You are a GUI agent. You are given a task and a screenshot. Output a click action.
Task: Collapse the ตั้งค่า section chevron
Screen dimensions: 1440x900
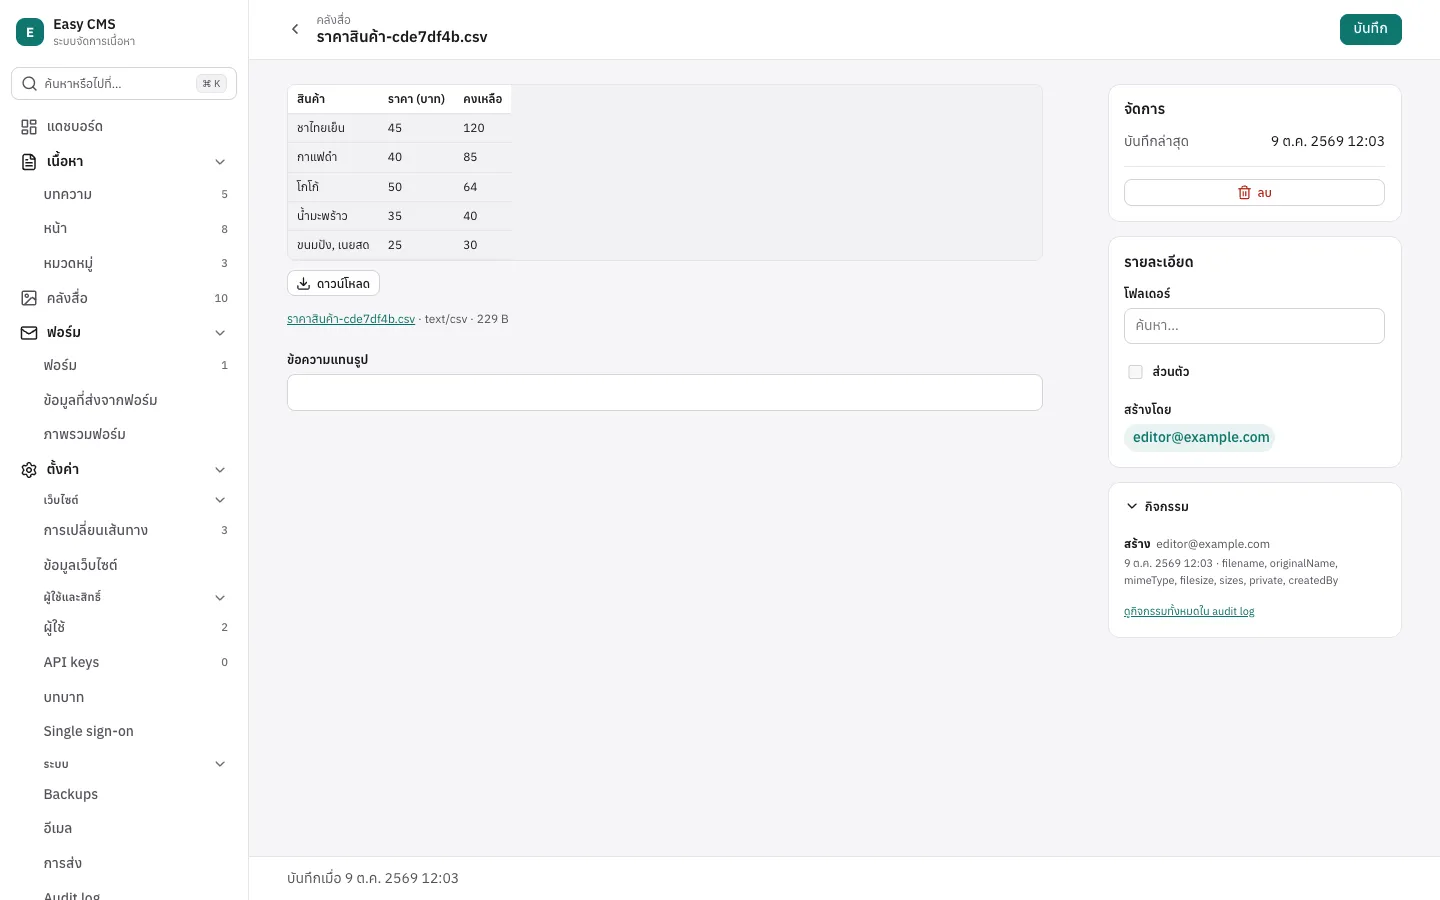tap(220, 470)
